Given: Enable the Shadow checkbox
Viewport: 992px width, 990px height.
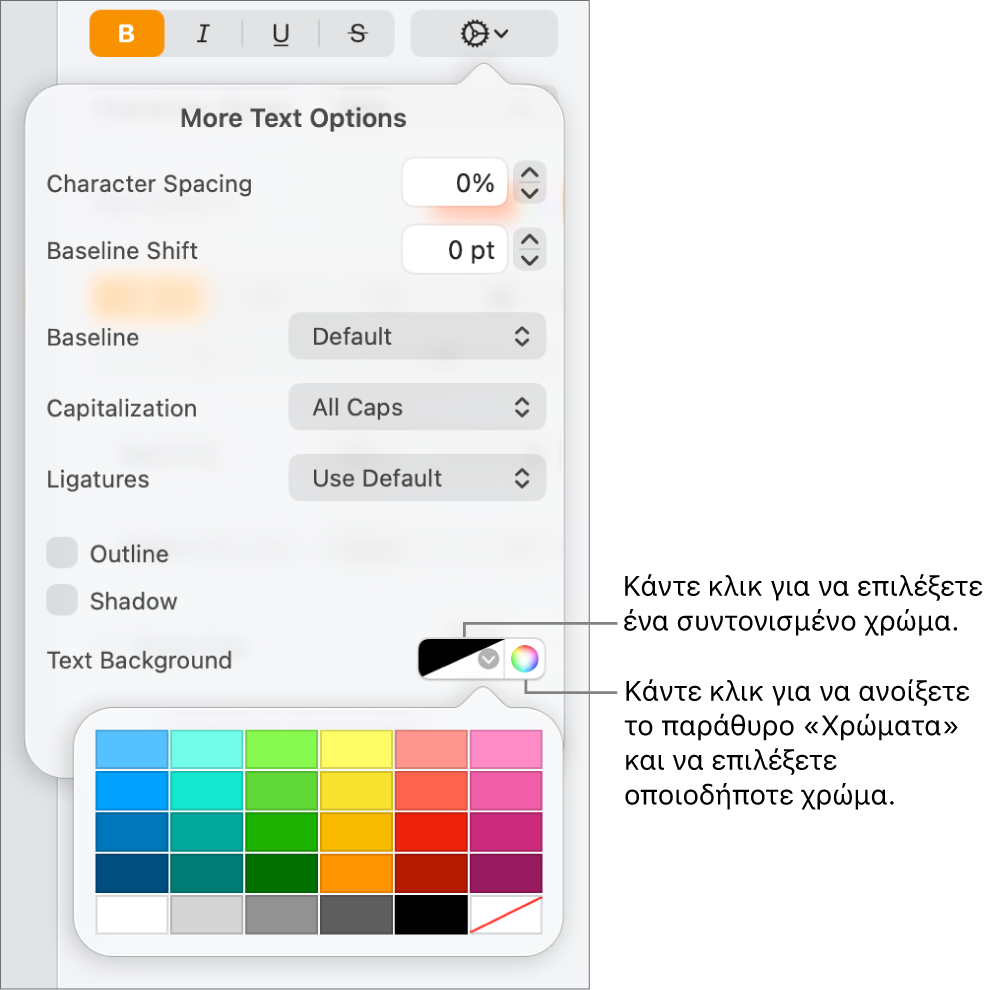Looking at the screenshot, I should coord(62,600).
